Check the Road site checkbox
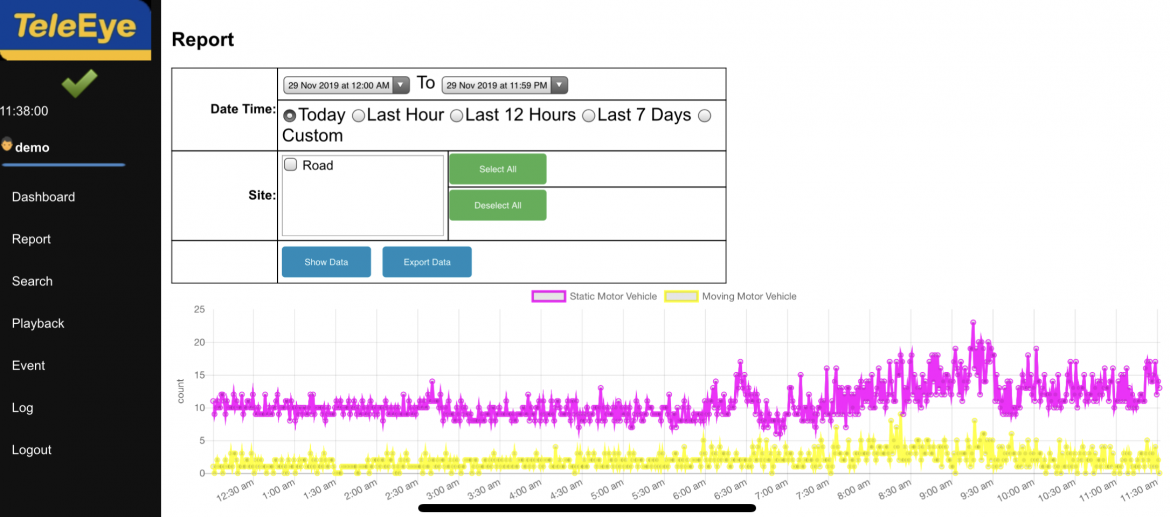 (291, 165)
